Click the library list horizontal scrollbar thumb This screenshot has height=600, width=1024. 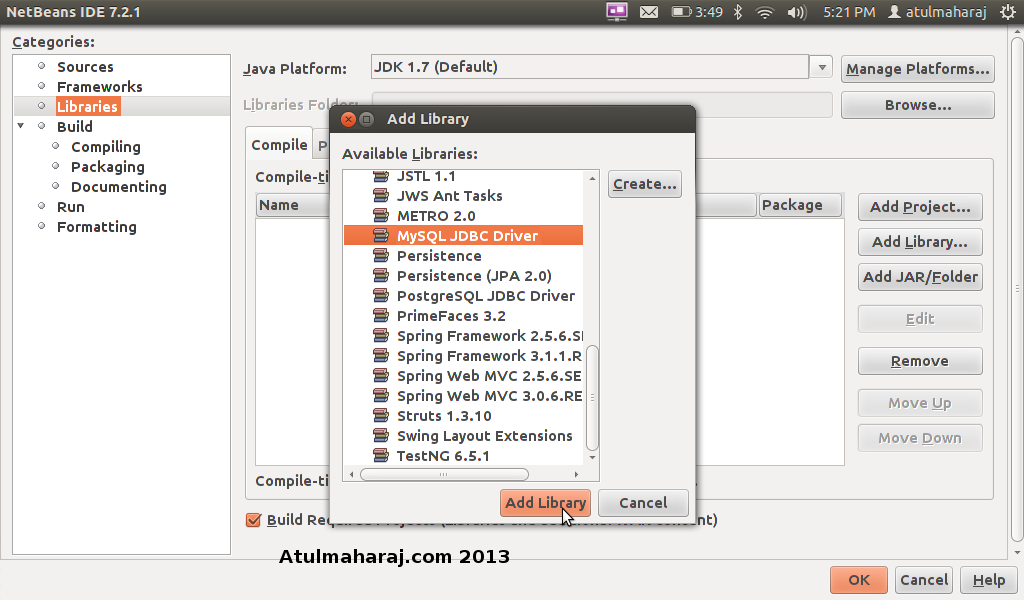(444, 474)
